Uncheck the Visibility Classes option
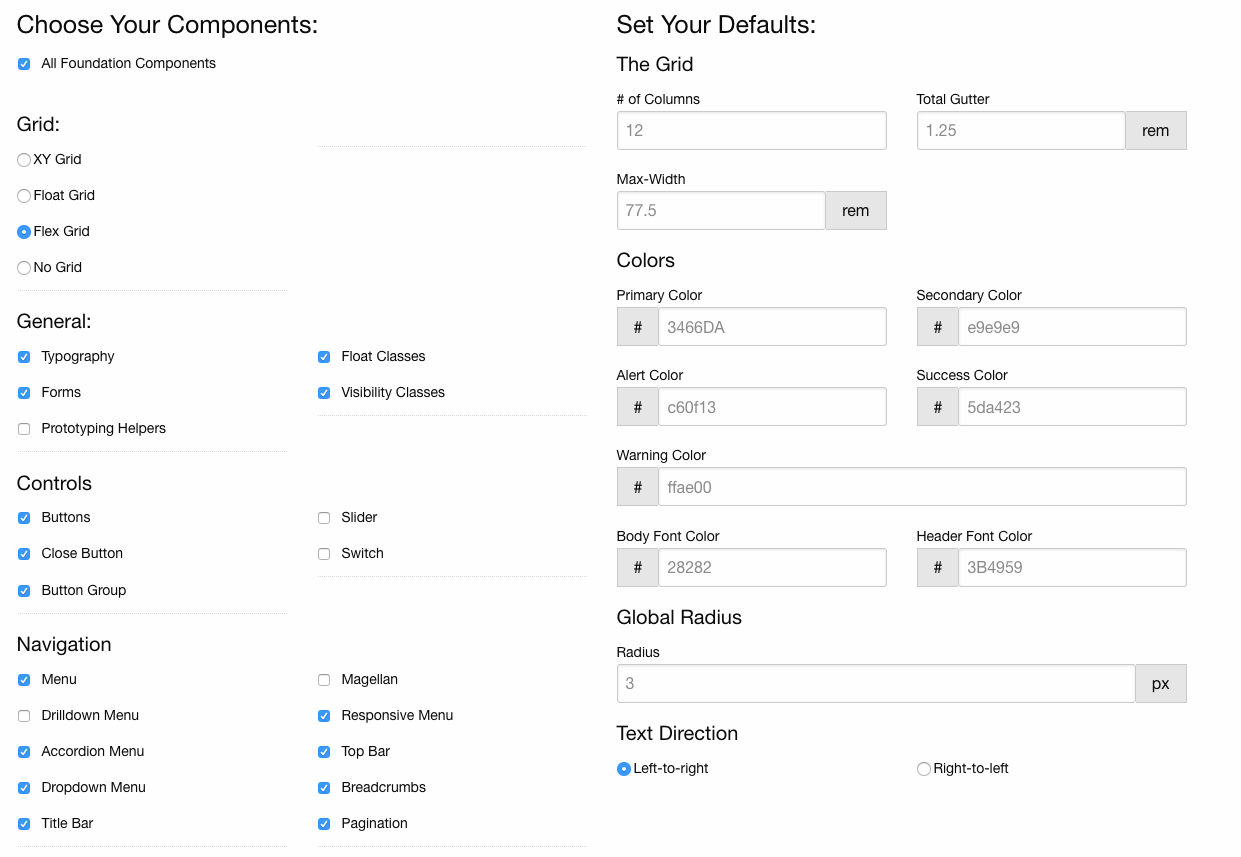 324,392
